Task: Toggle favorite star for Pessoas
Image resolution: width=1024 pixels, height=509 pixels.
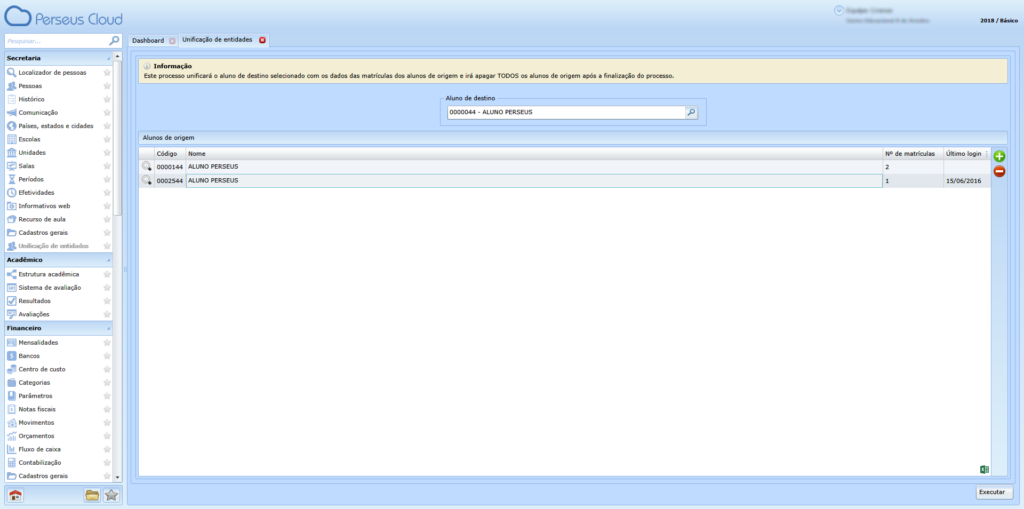Action: pyautogui.click(x=107, y=86)
